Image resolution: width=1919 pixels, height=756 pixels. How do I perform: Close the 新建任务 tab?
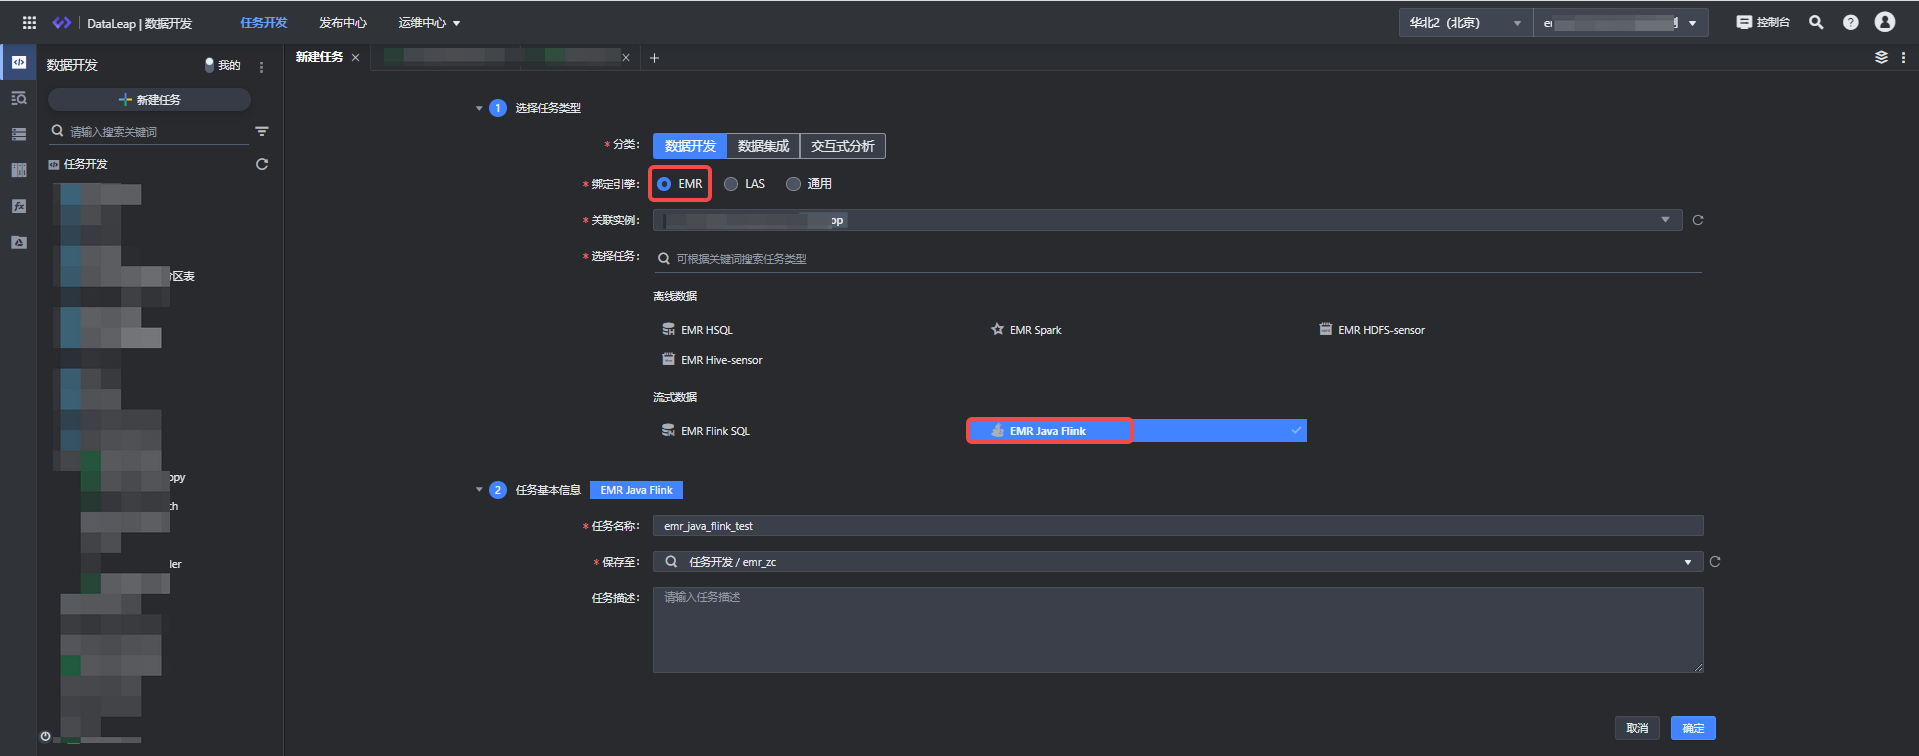(x=355, y=58)
